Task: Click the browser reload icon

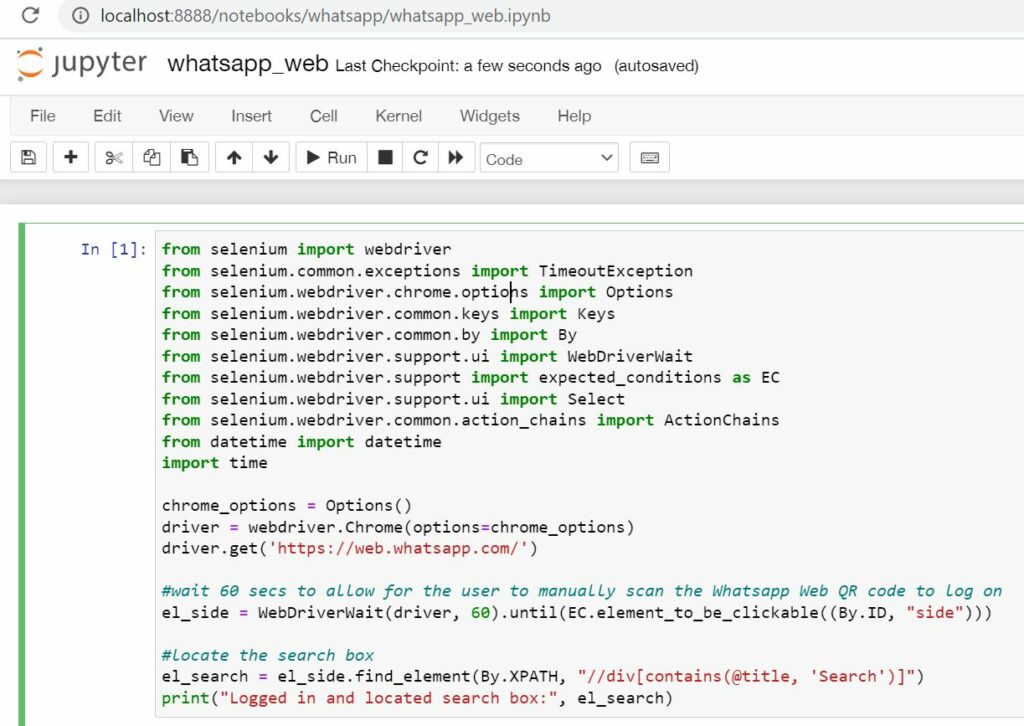Action: (x=30, y=15)
